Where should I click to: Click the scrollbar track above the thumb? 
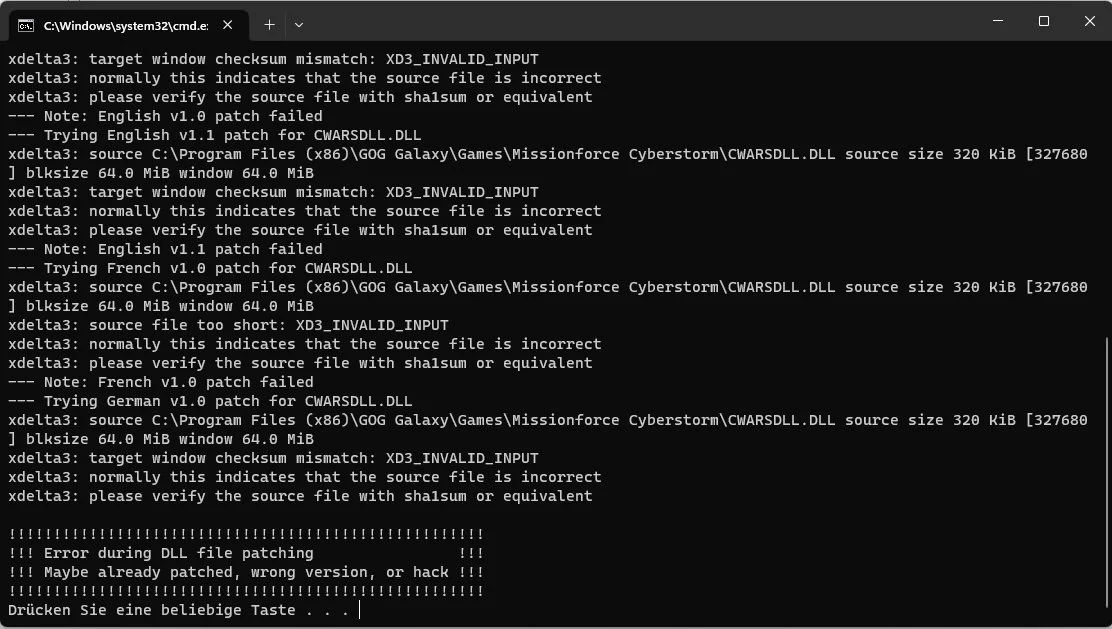(x=1106, y=191)
